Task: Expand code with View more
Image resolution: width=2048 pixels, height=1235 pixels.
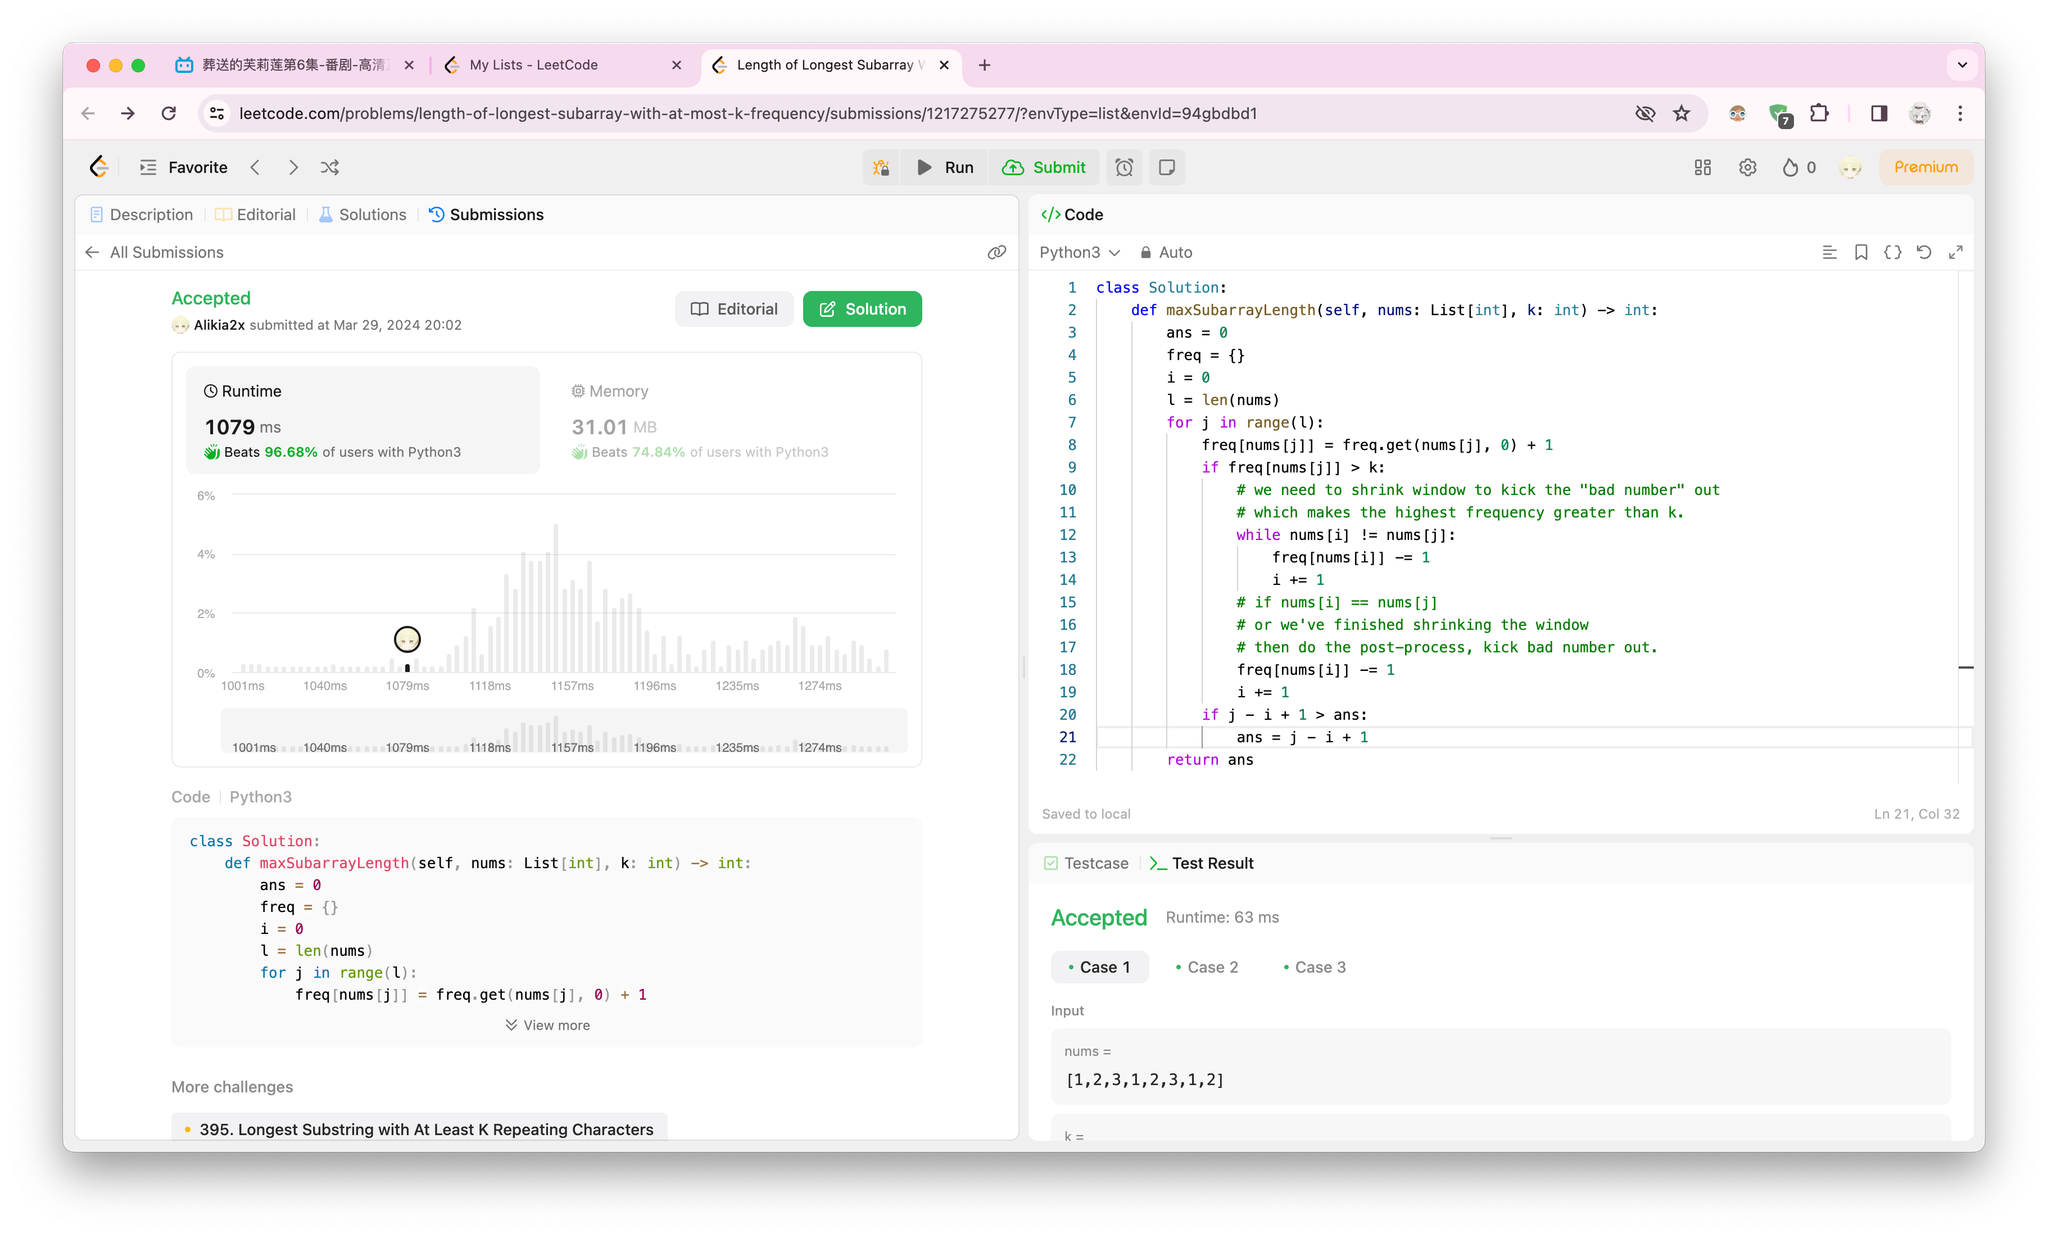Action: point(547,1025)
